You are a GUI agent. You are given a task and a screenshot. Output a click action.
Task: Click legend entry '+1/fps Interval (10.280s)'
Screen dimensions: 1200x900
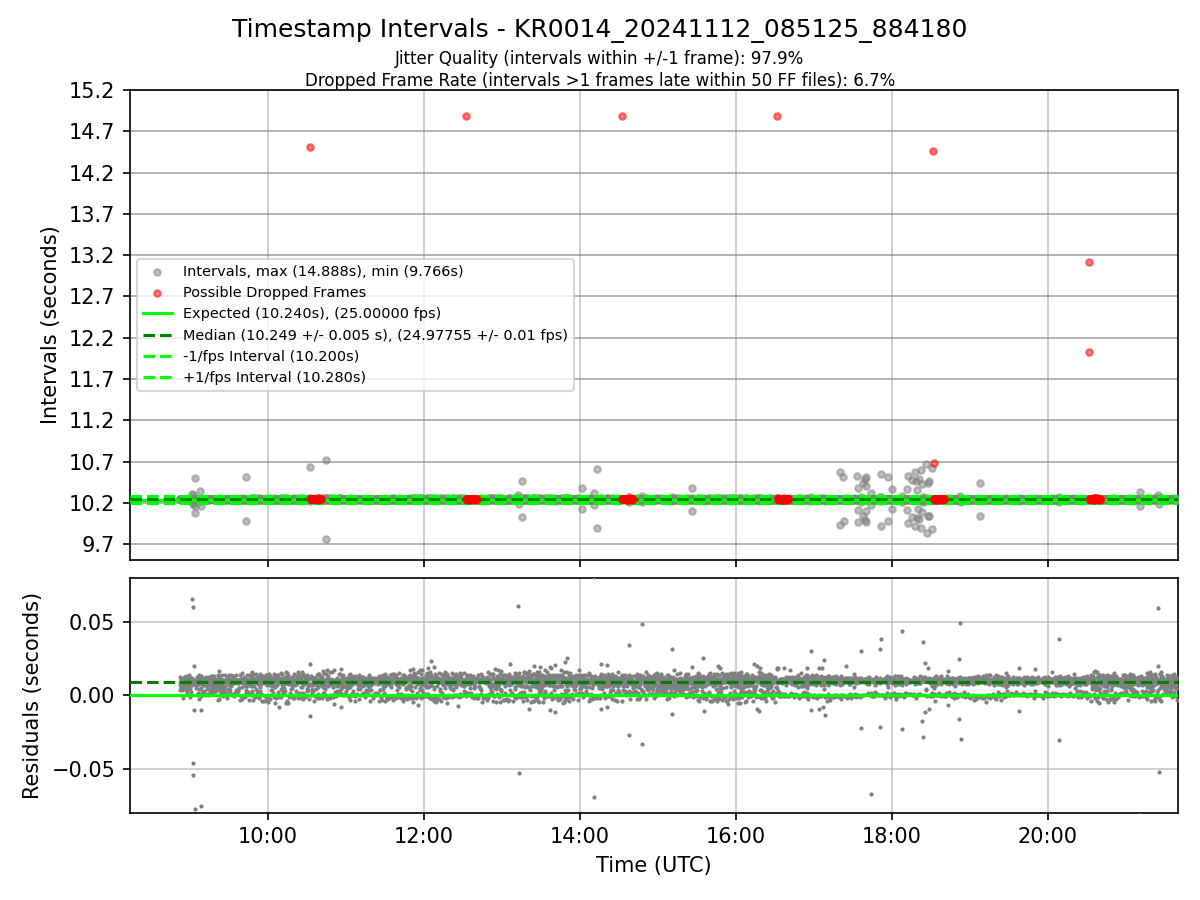pos(274,377)
